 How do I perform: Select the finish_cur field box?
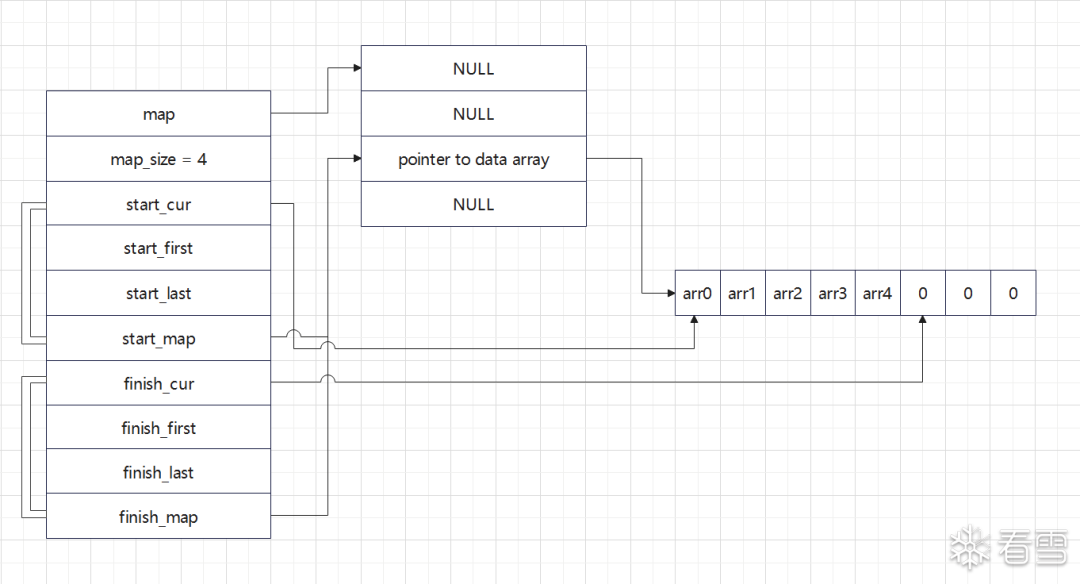[158, 383]
